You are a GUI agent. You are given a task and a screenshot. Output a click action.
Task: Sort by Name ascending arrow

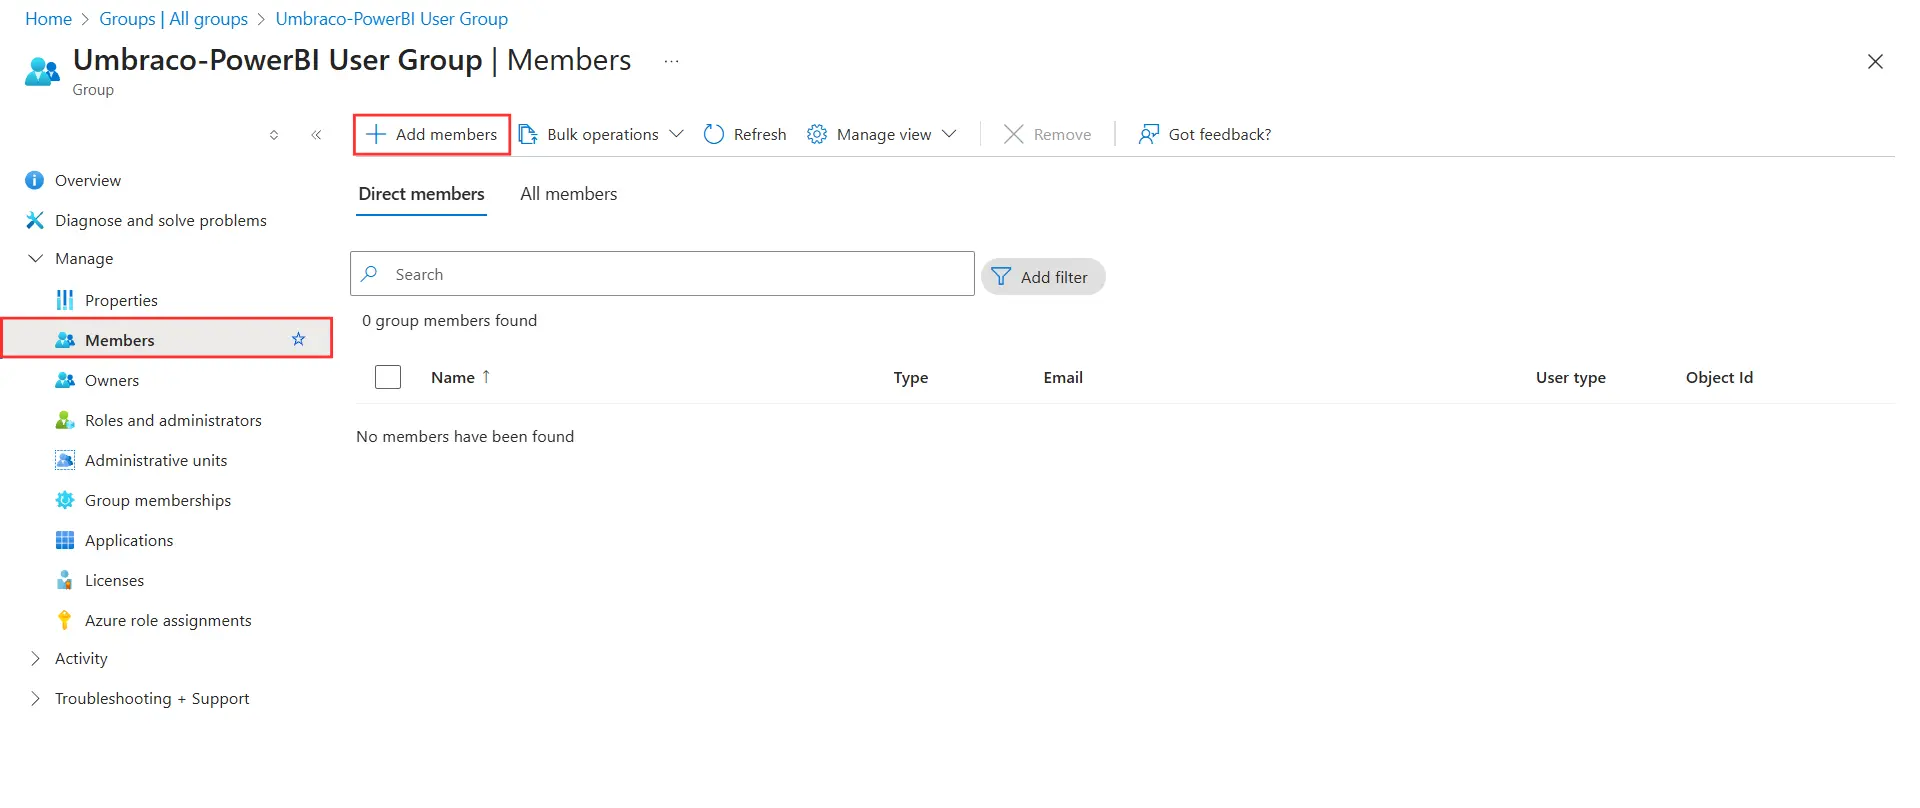486,377
